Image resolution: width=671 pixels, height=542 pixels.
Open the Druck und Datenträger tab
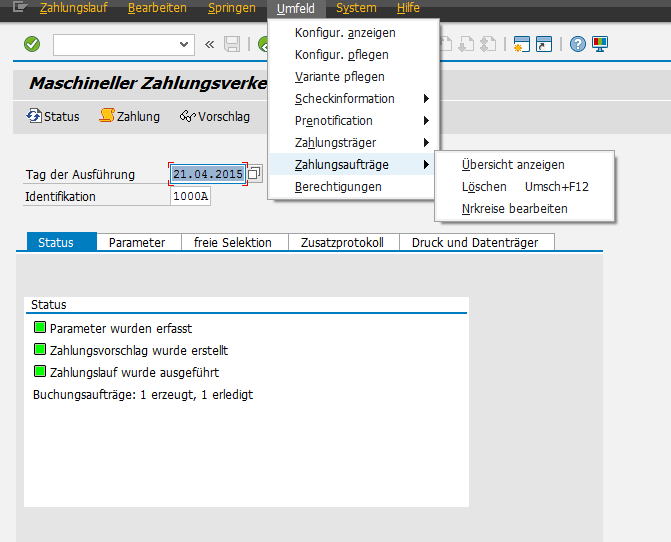click(476, 242)
